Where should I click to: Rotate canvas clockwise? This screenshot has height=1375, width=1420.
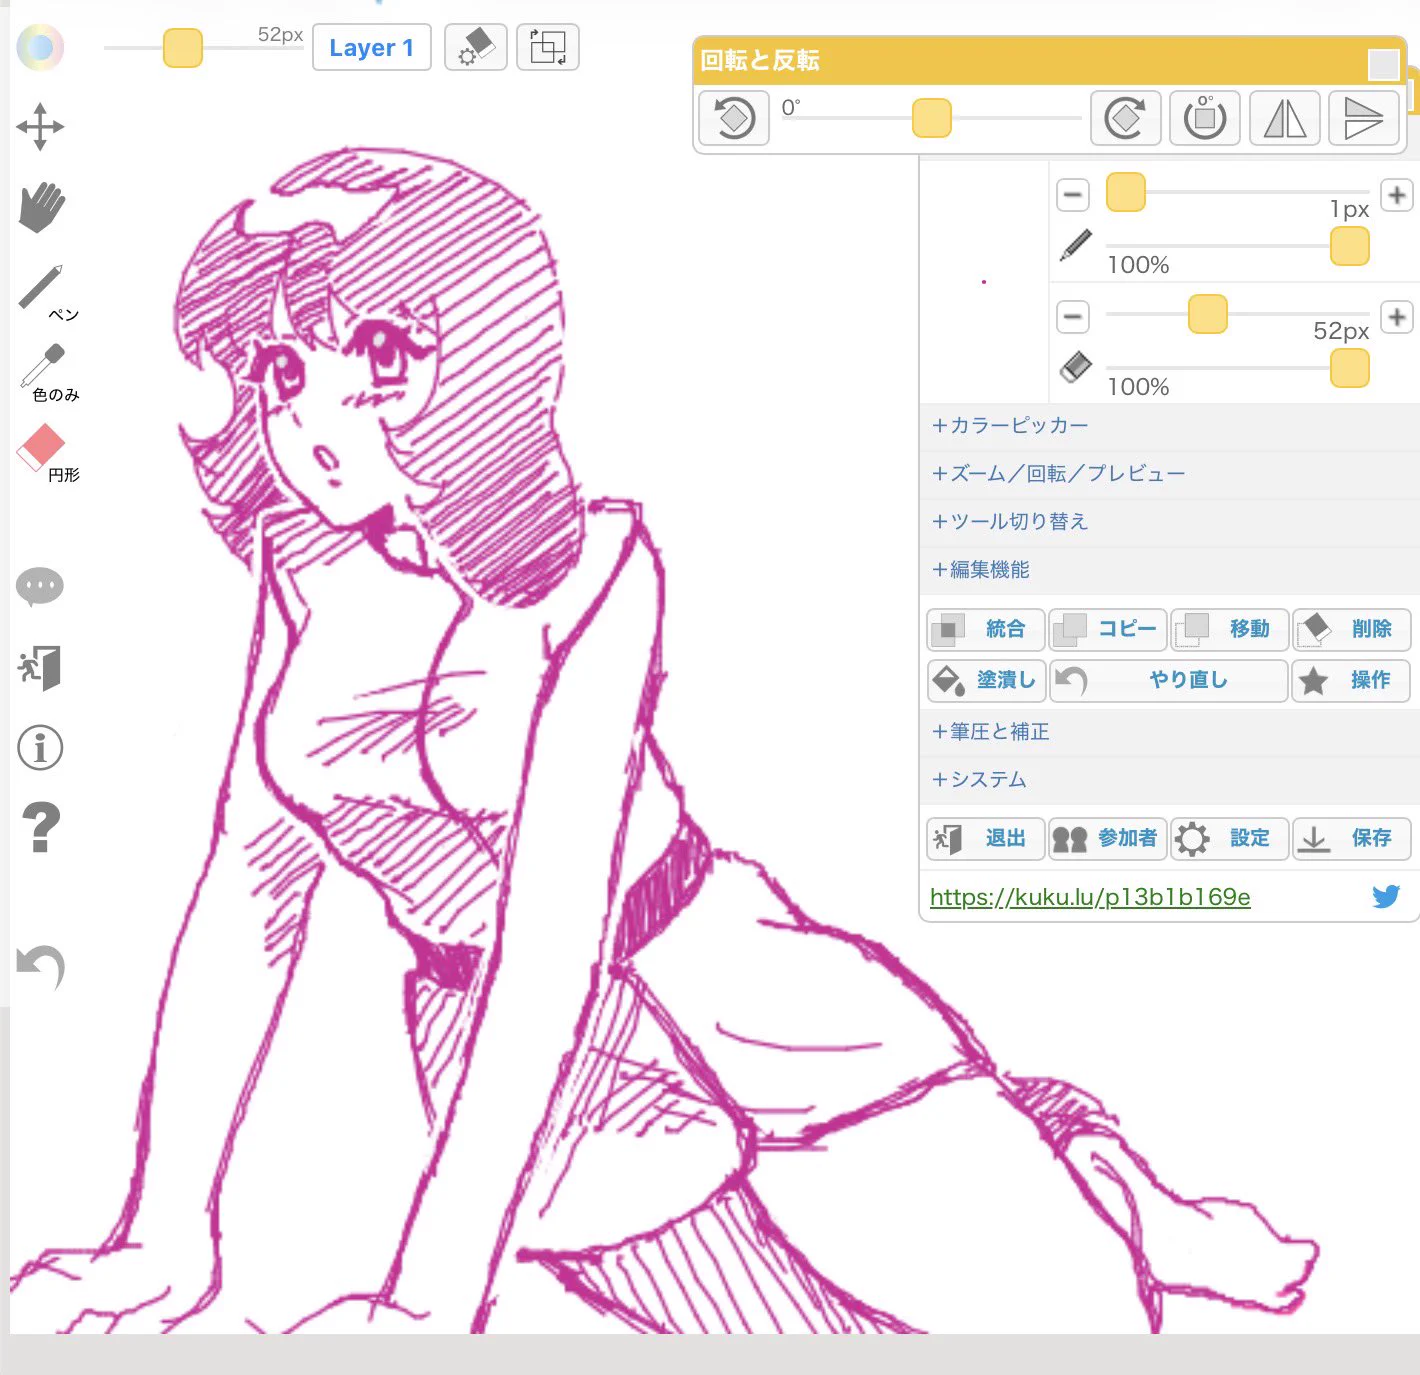1126,118
